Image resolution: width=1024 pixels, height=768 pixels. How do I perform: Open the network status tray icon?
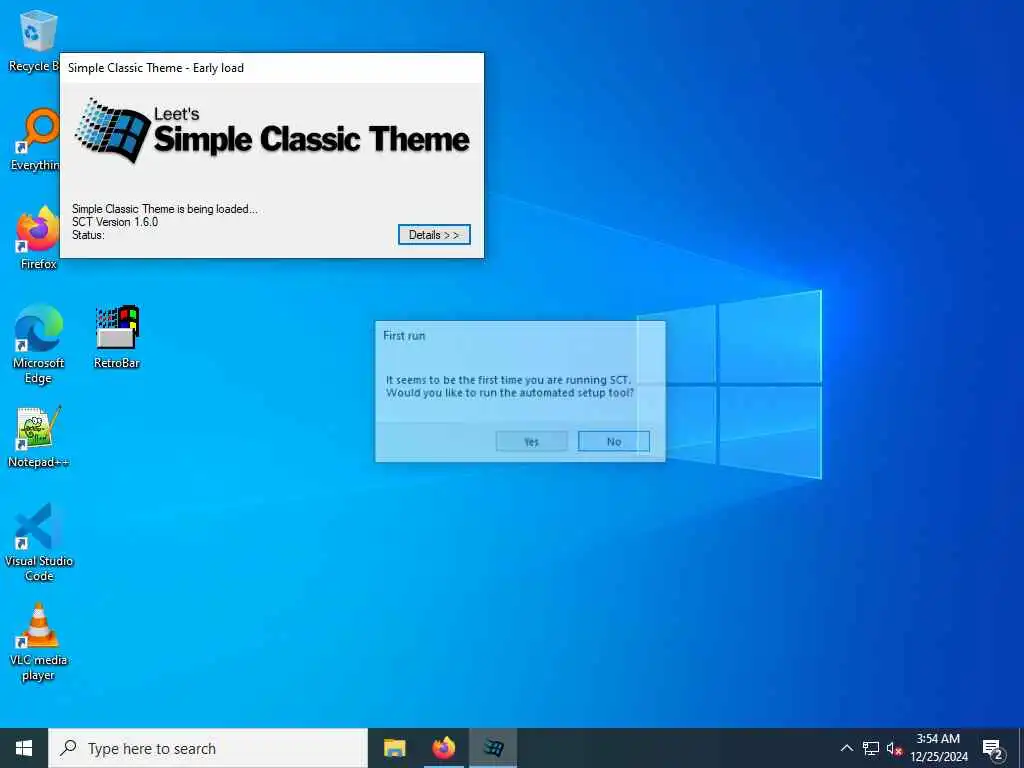pos(871,748)
